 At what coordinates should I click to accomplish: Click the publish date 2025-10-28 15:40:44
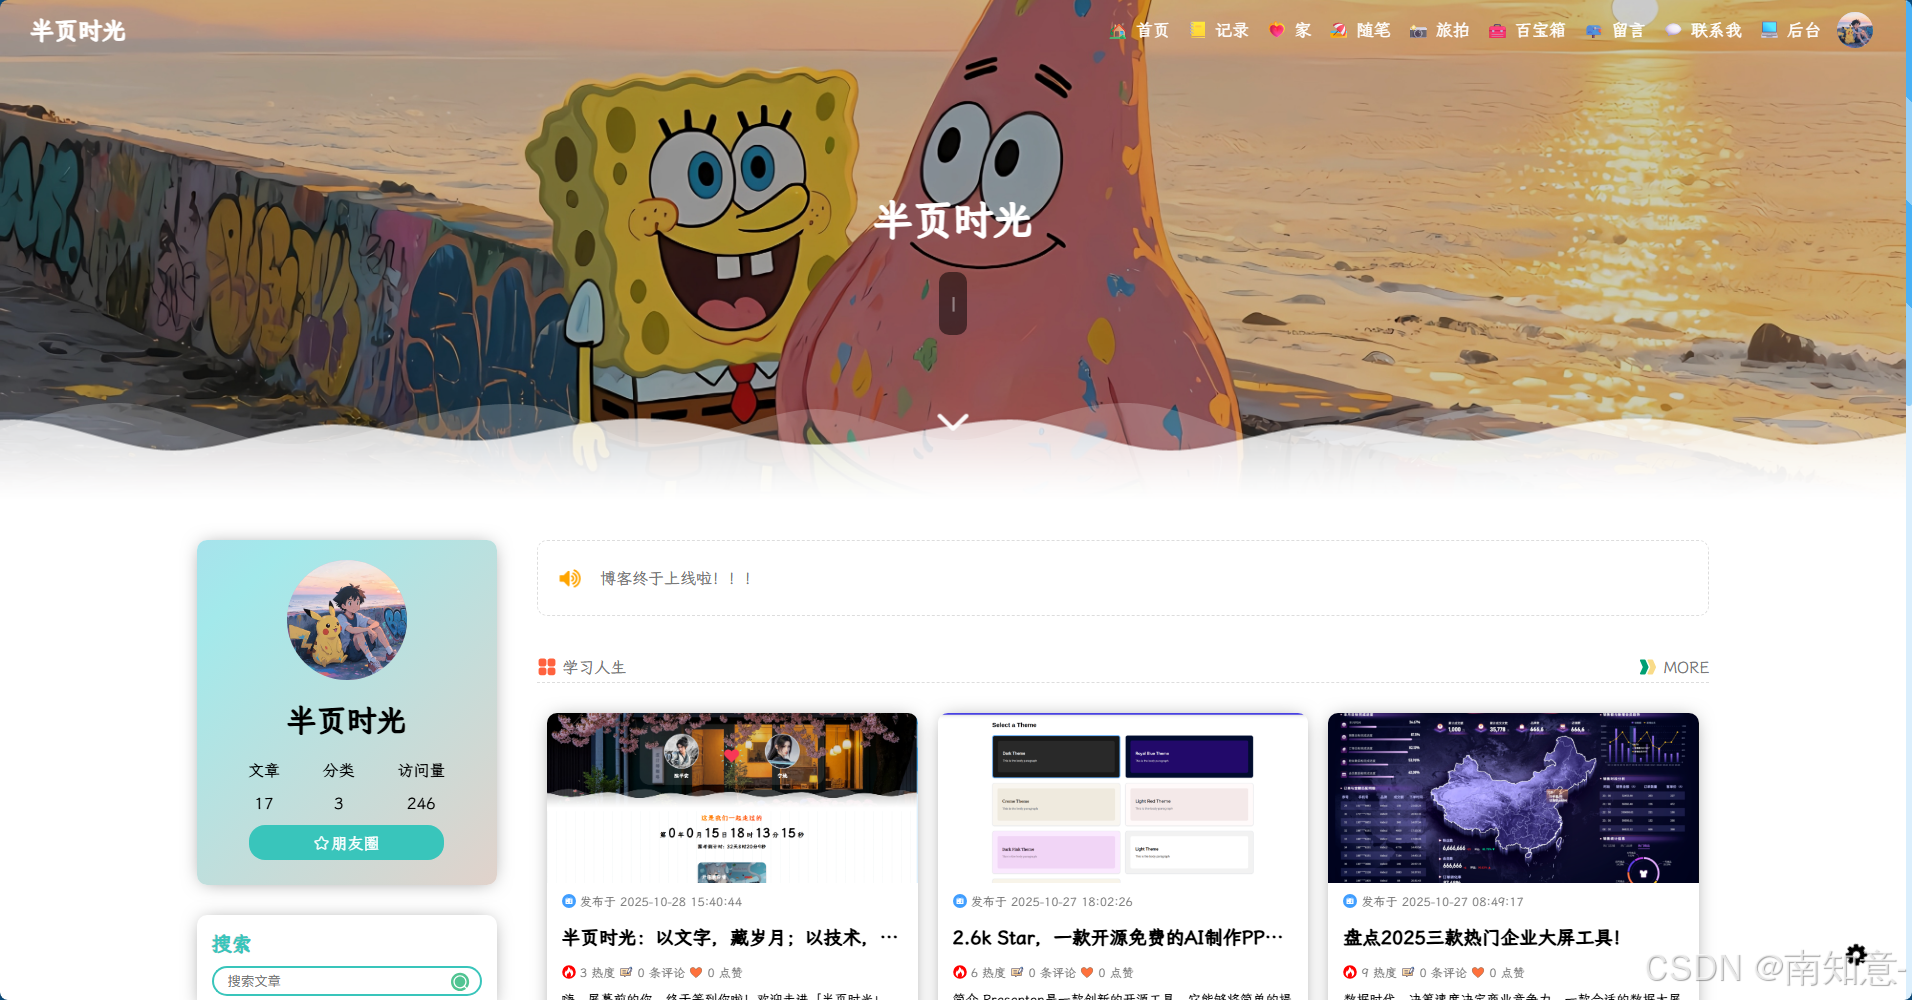681,902
